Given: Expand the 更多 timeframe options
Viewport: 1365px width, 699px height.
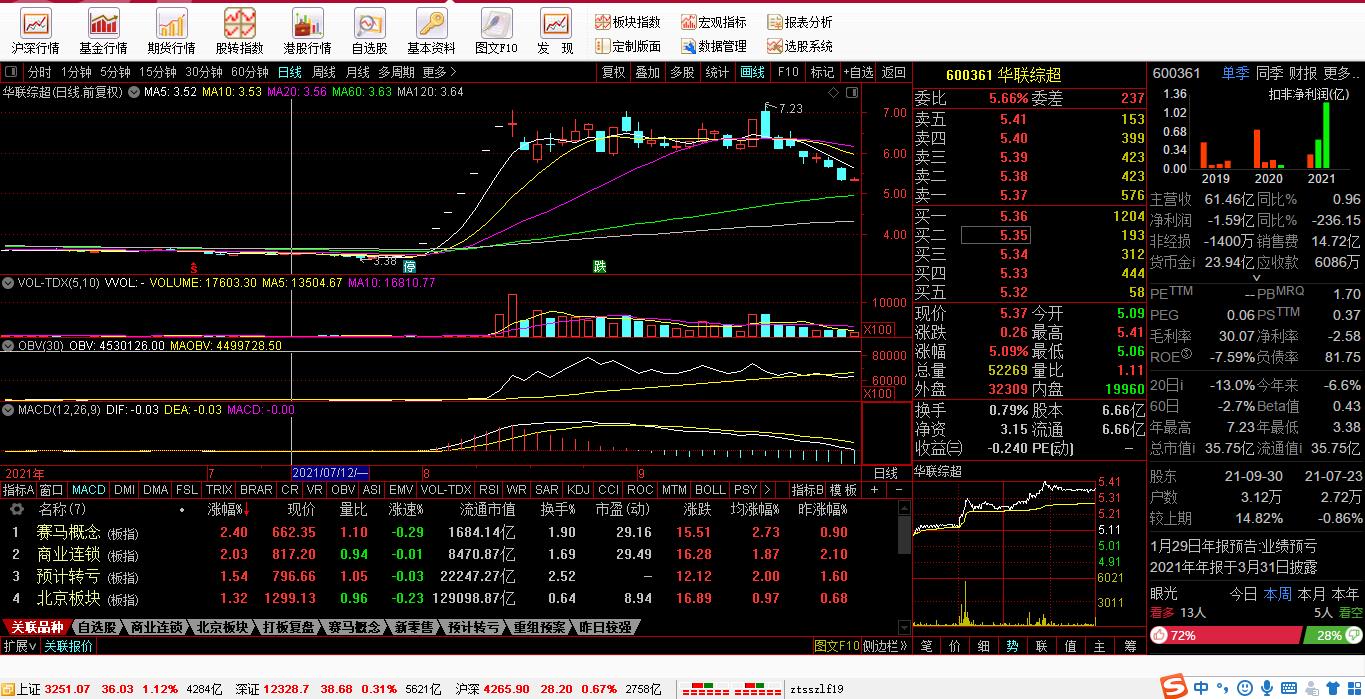Looking at the screenshot, I should point(439,72).
